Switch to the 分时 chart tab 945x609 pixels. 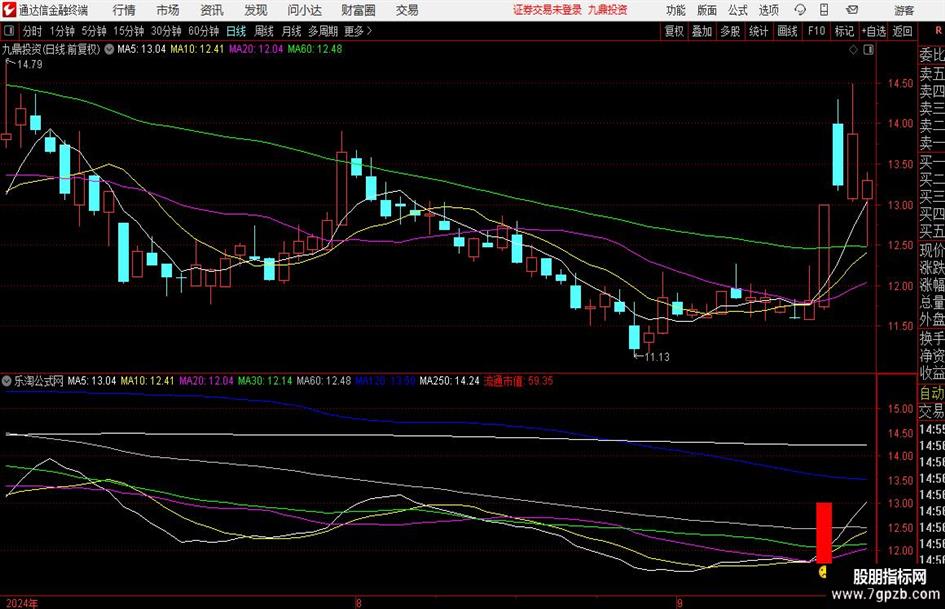click(x=33, y=31)
